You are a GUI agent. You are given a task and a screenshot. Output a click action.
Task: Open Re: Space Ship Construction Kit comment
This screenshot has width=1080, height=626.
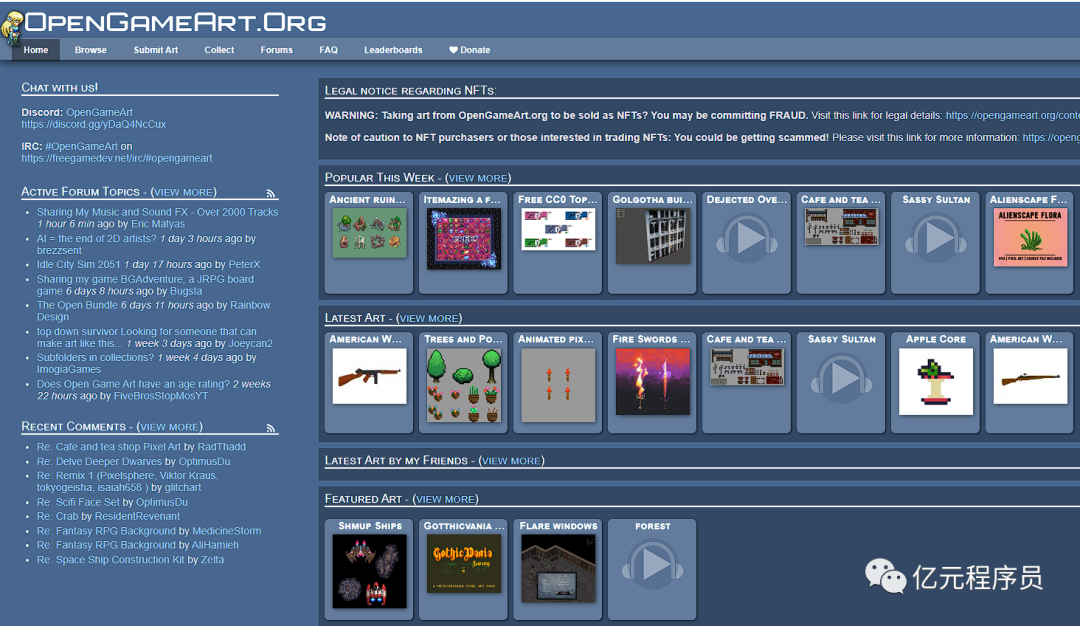tap(110, 560)
